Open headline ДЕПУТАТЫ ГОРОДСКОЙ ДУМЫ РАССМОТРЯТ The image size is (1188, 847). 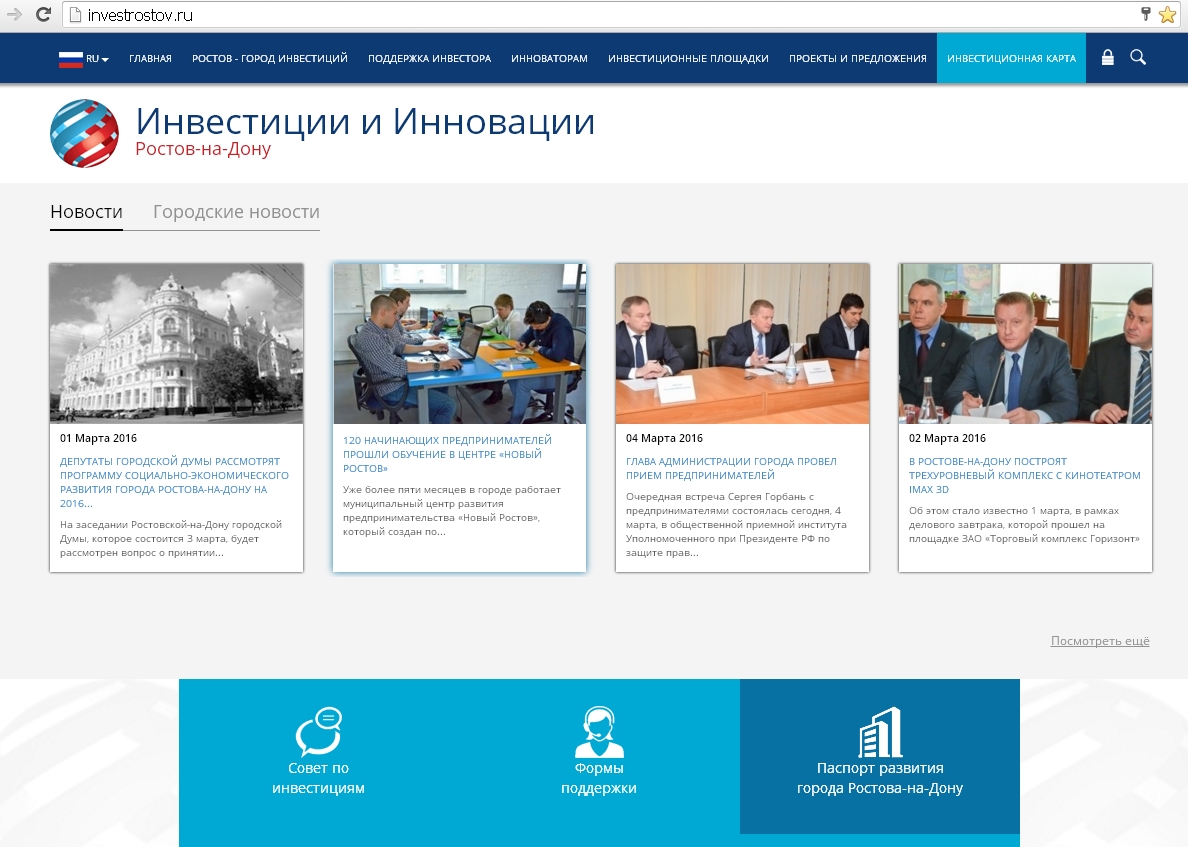coord(174,482)
